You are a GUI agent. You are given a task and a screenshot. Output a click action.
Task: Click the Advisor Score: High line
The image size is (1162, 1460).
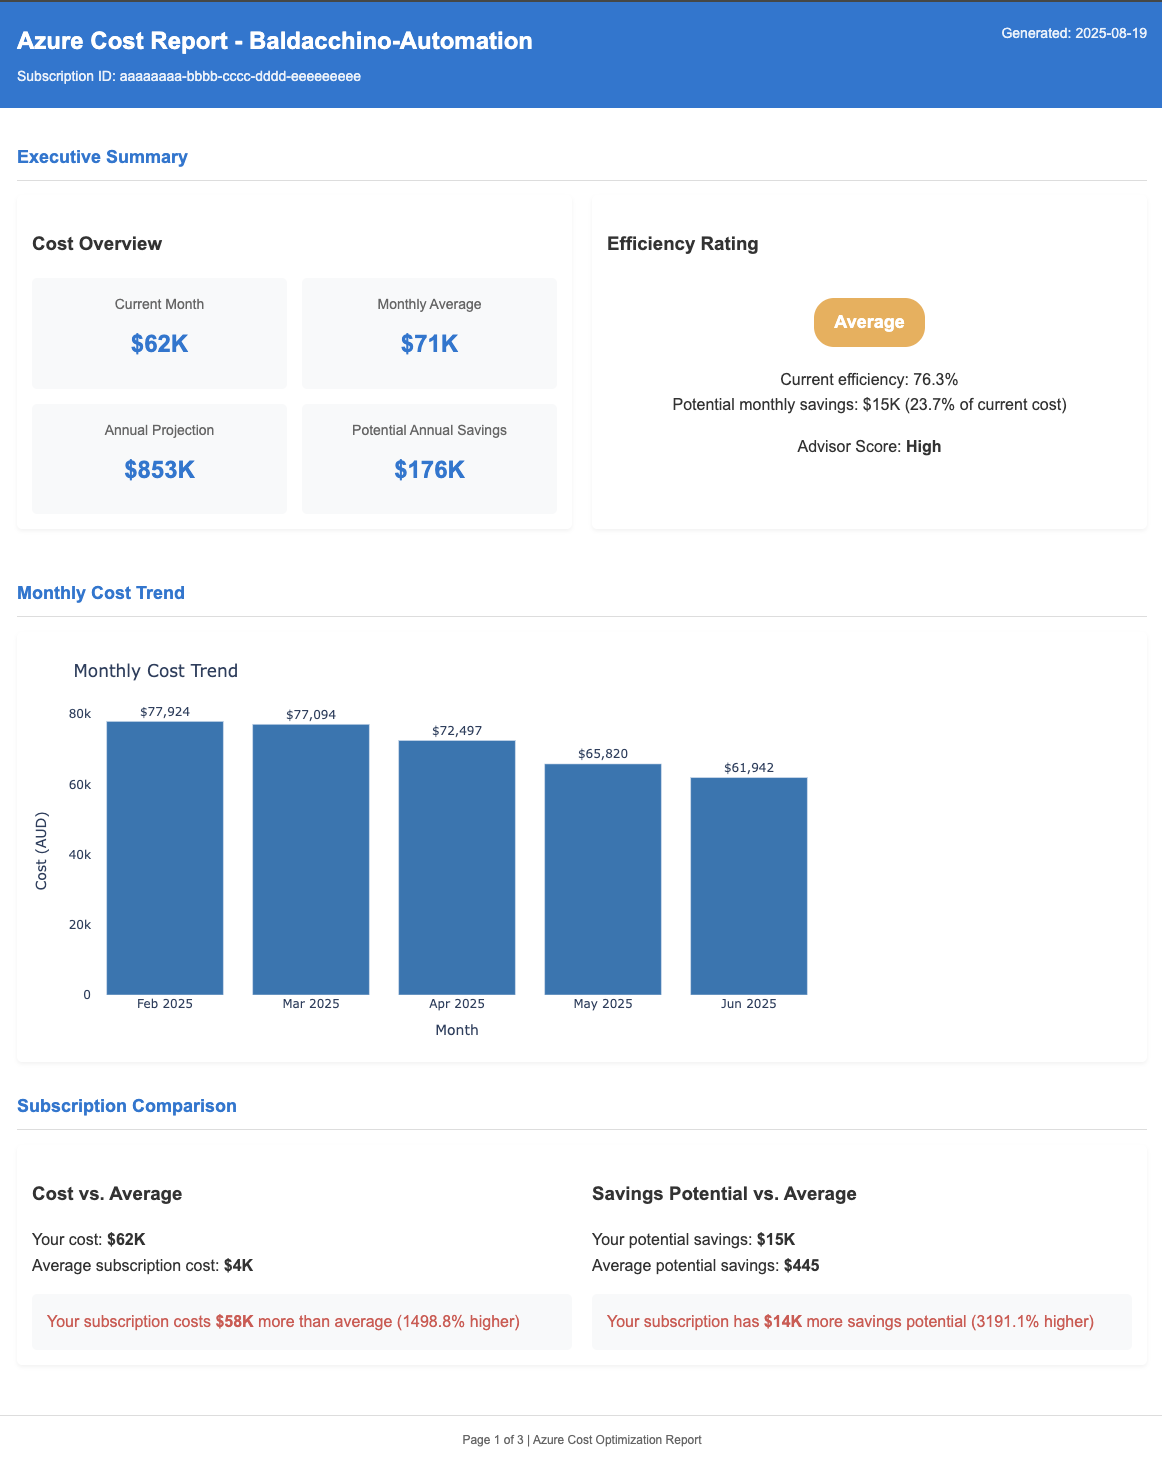click(x=869, y=446)
